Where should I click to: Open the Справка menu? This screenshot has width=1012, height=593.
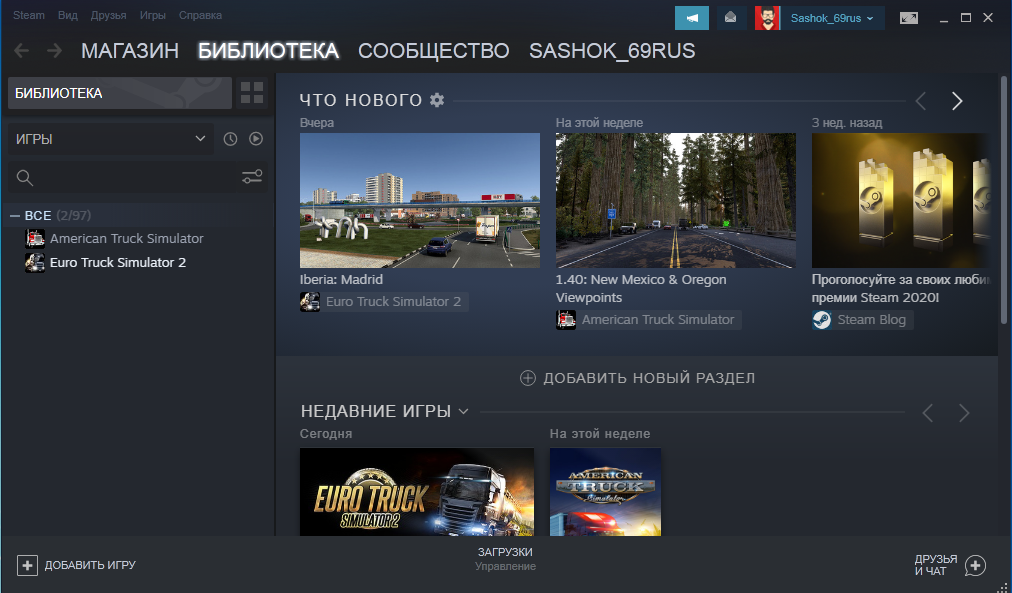[x=200, y=15]
